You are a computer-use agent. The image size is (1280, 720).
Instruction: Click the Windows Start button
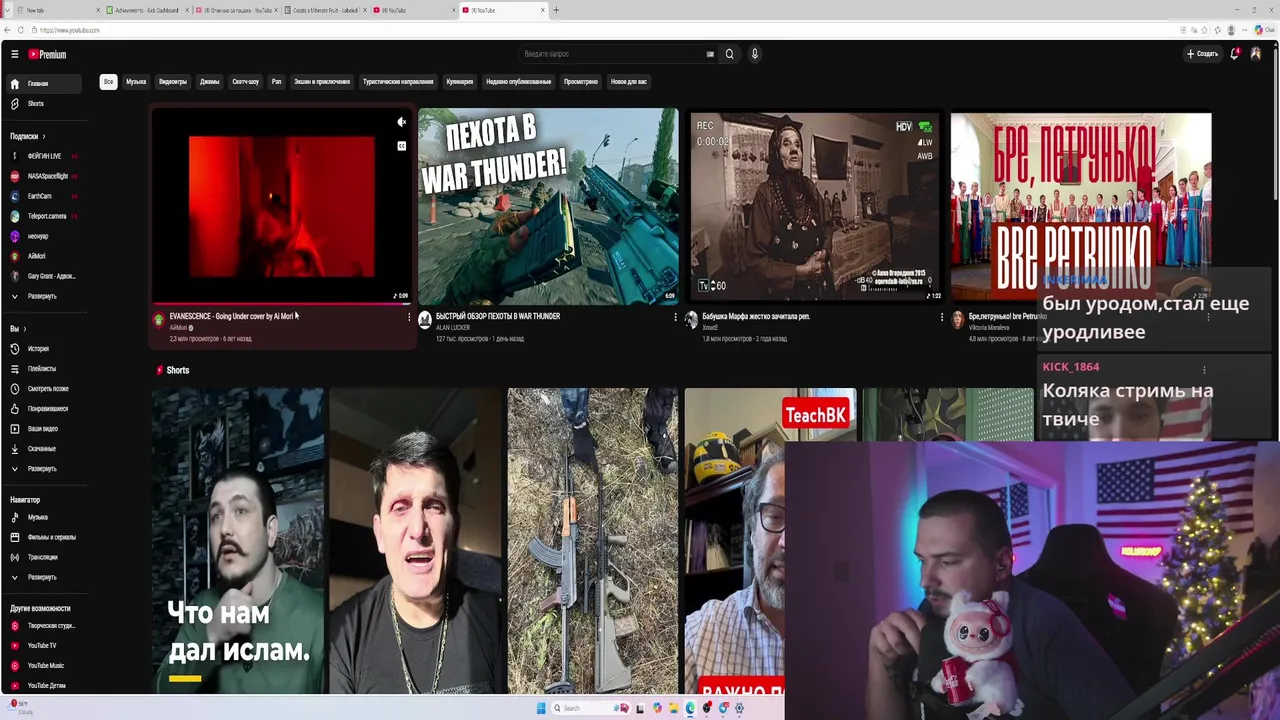pyautogui.click(x=541, y=708)
